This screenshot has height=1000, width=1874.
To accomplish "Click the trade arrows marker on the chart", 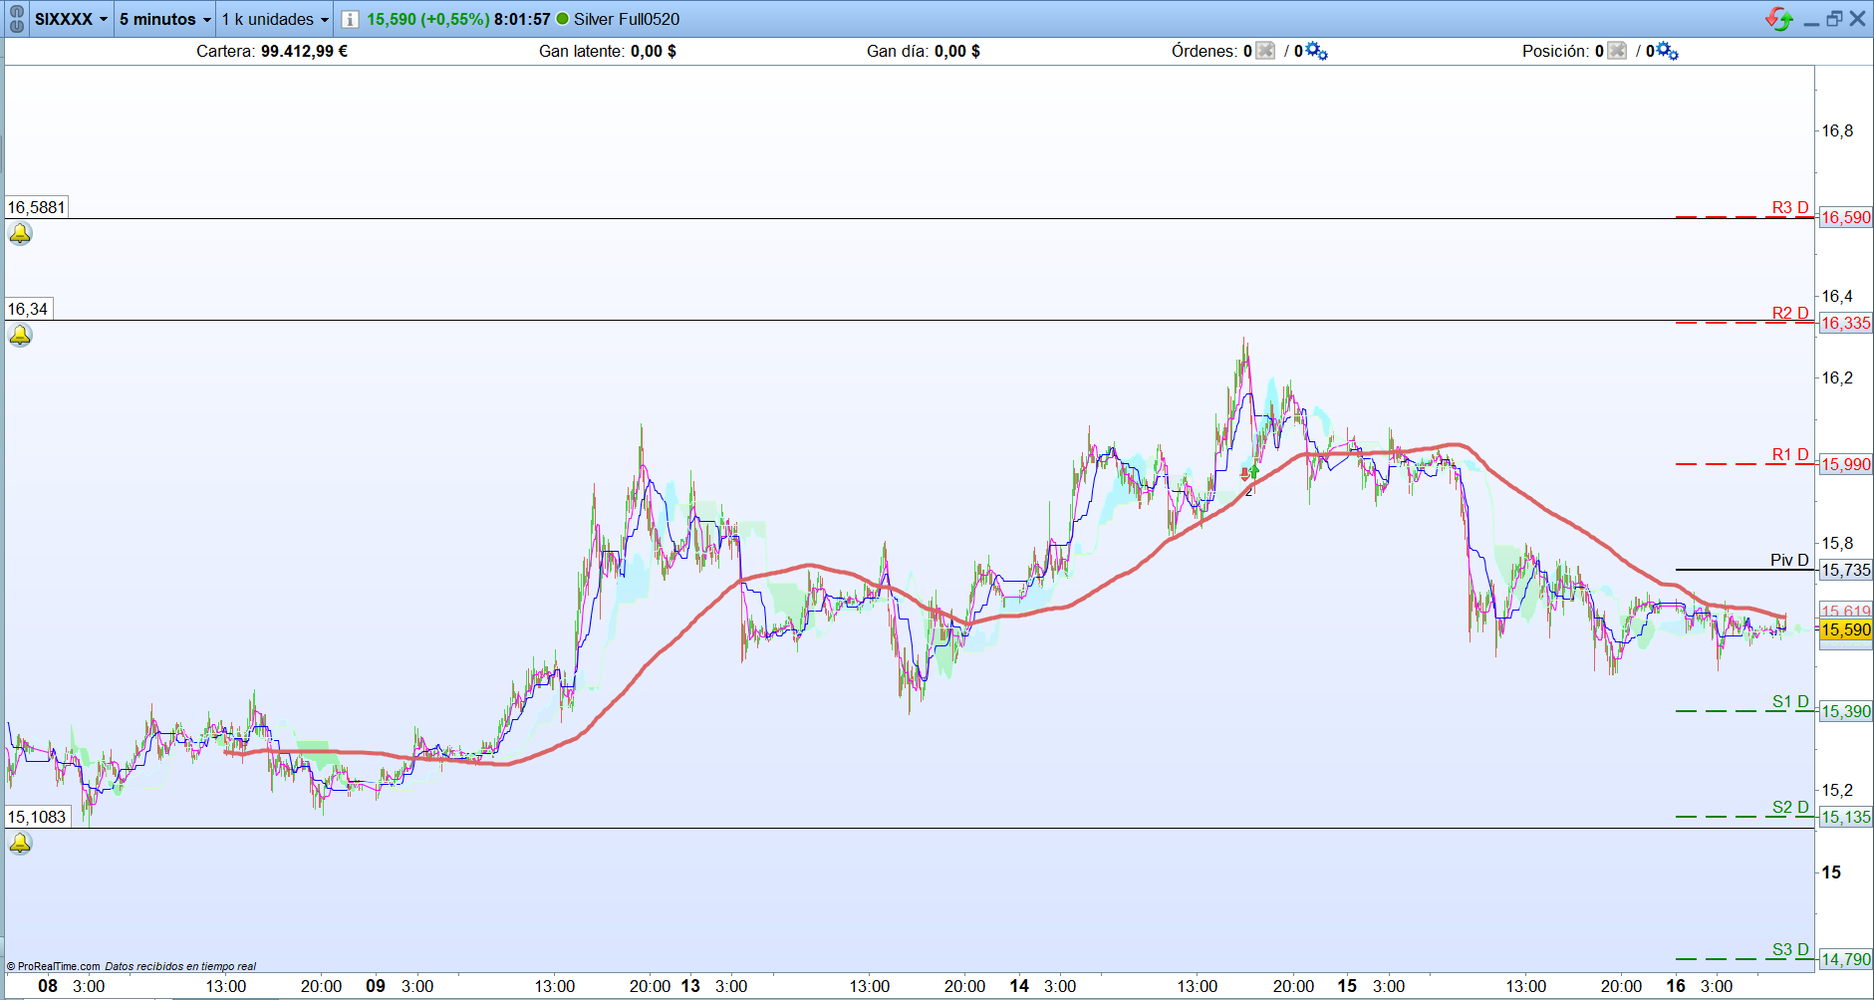I will (x=1249, y=474).
